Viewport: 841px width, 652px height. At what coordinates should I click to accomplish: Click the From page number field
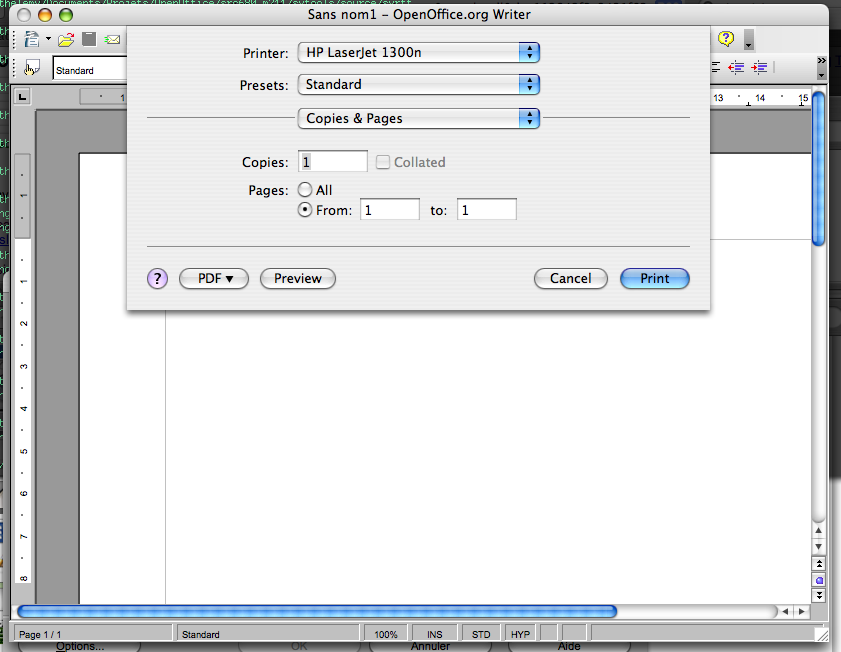[390, 210]
